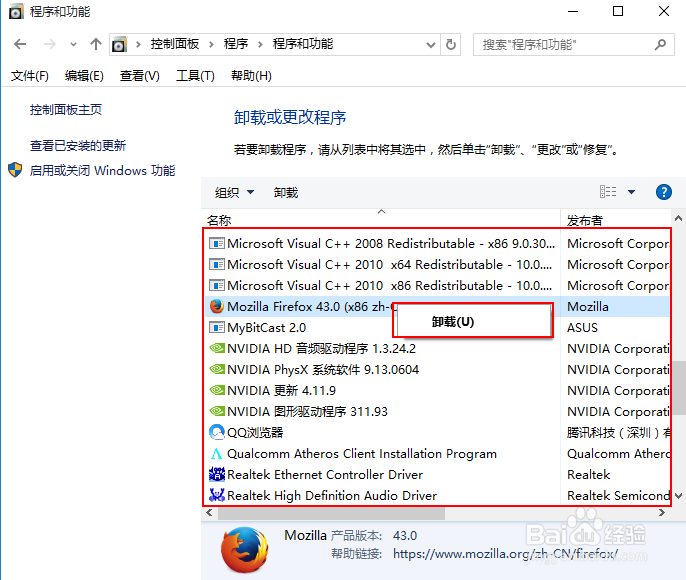The image size is (686, 580).
Task: Select Microsoft Visual C++ 2008 Redistributable row
Action: [437, 244]
